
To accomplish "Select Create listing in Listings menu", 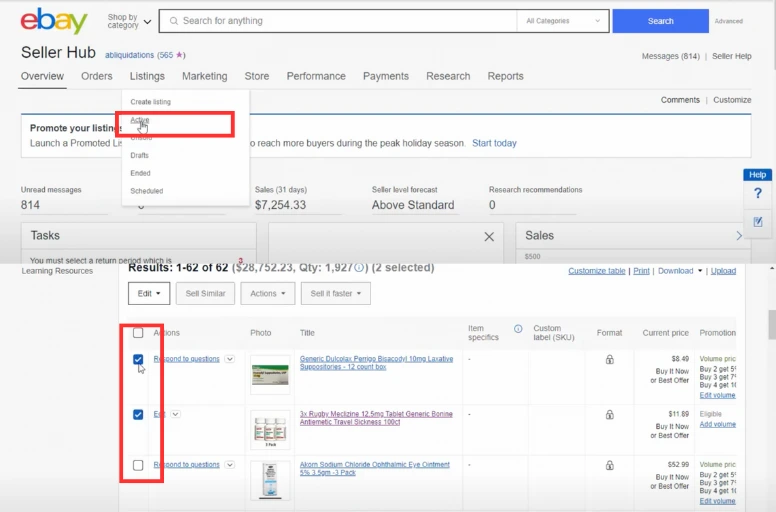I will point(150,102).
